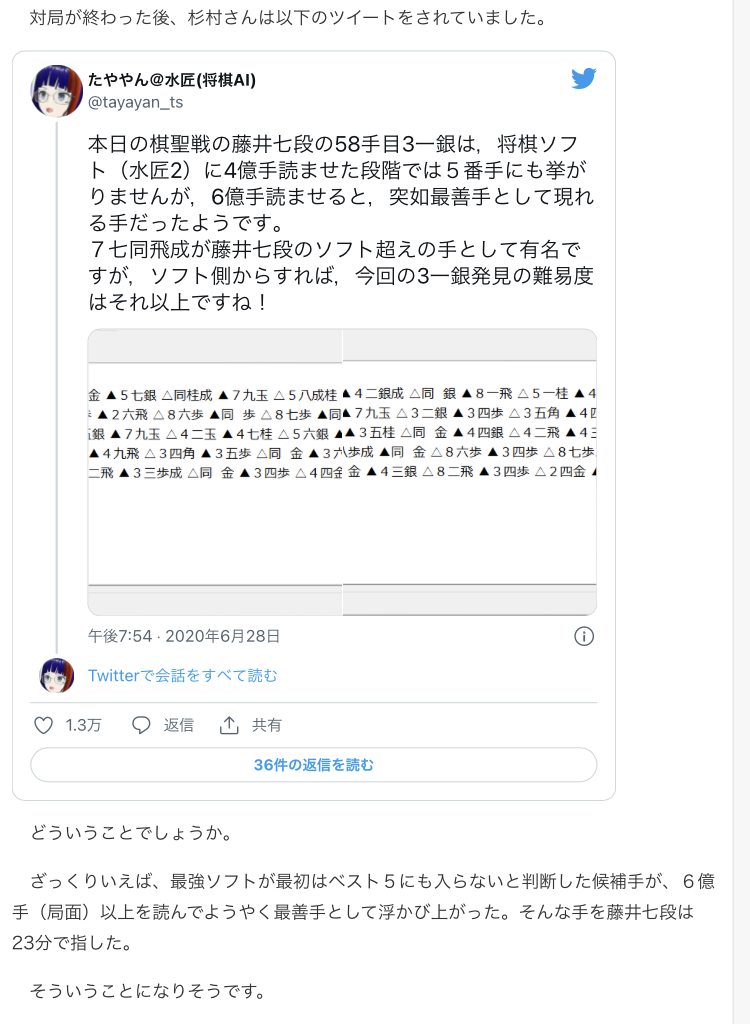Screen dimensions: 750x1024
Task: Click the reply speech bubble icon
Action: click(141, 725)
